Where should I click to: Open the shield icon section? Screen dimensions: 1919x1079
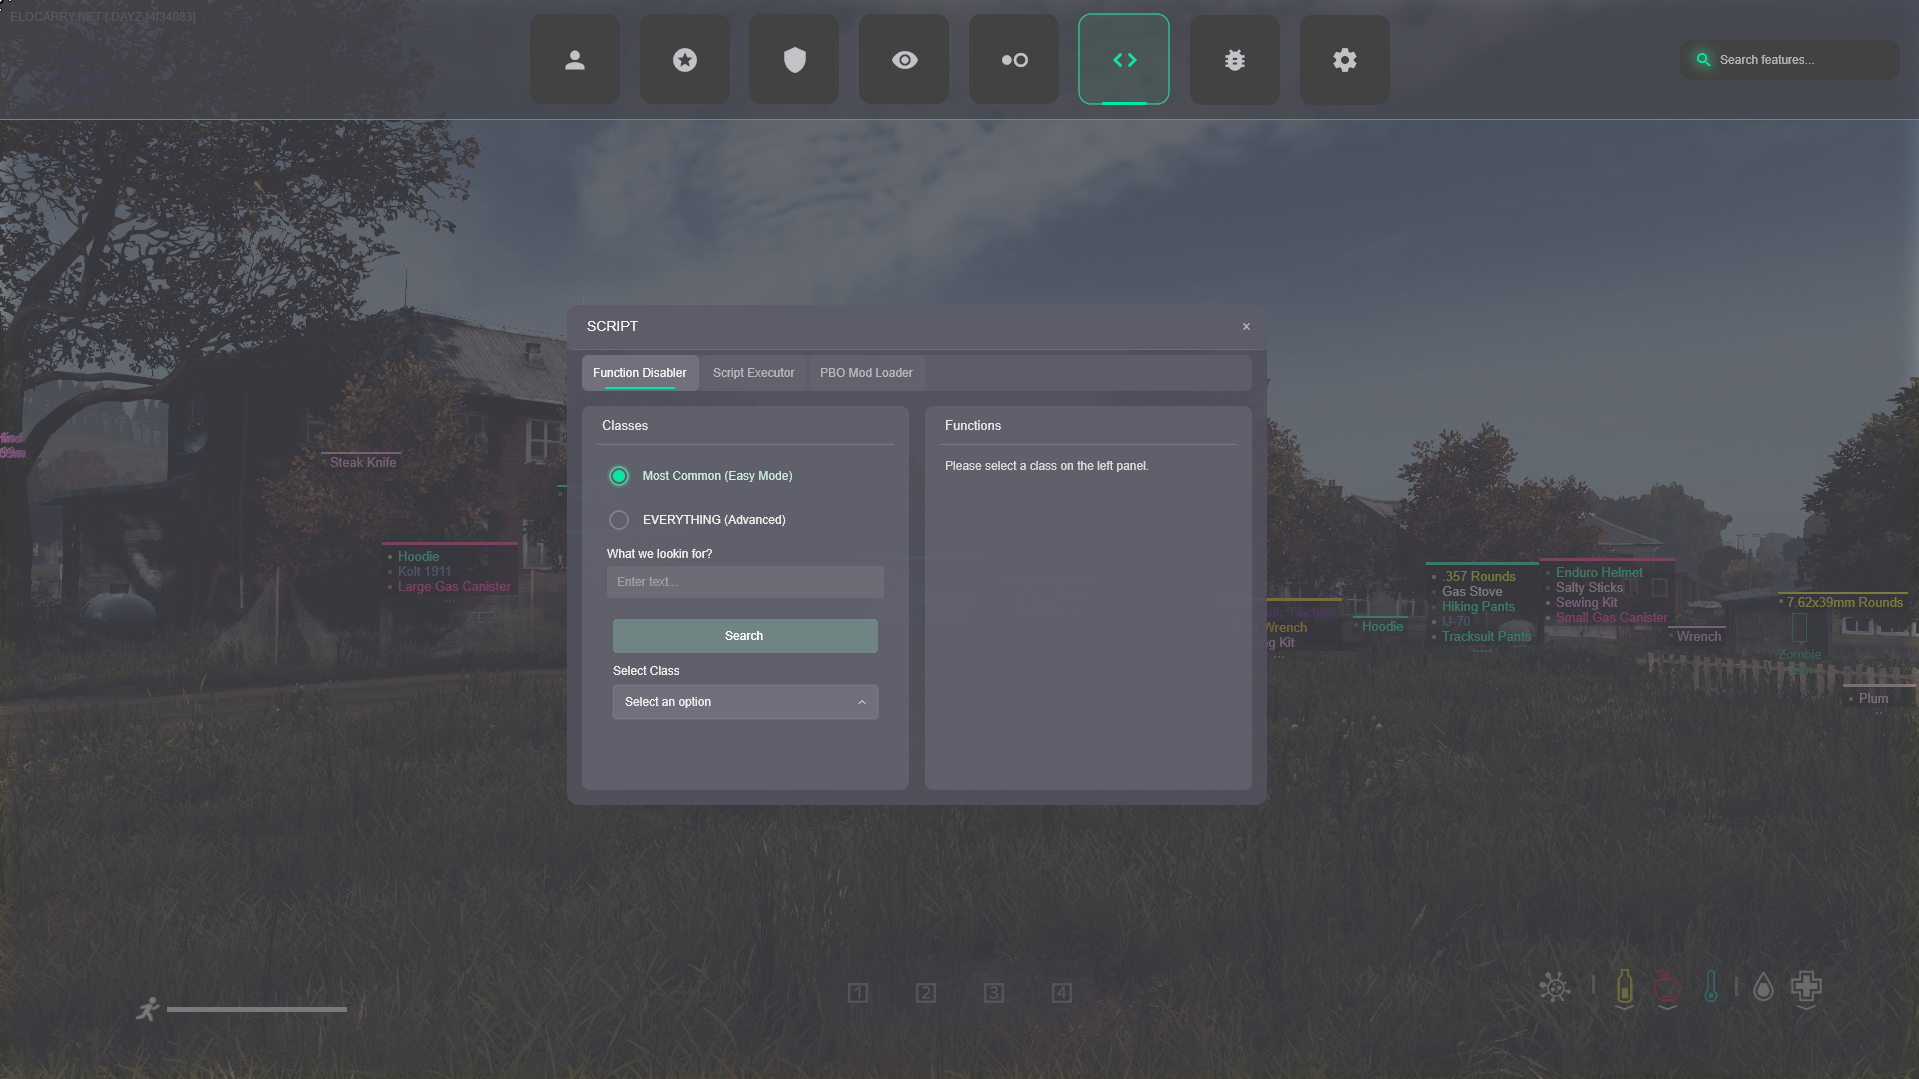[794, 60]
